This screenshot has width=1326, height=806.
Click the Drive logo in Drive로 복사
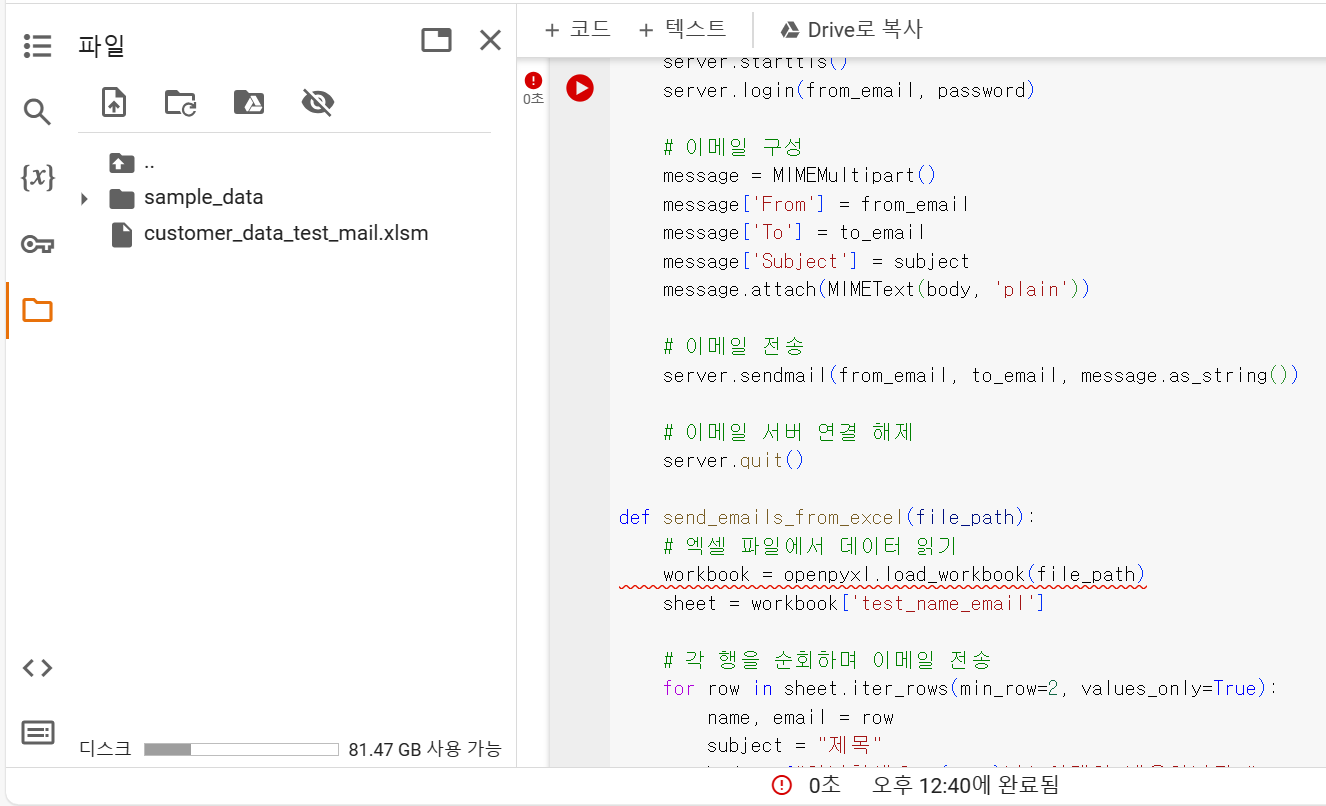[x=790, y=30]
